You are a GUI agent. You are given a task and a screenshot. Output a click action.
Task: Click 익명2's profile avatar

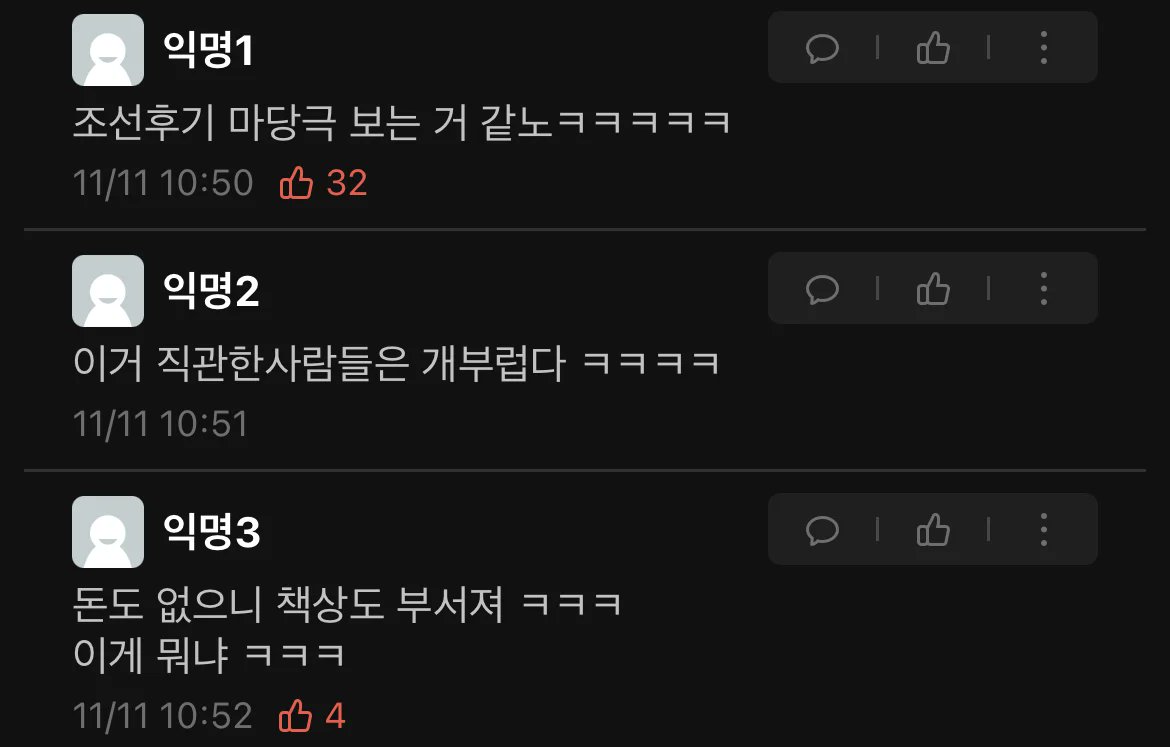click(x=108, y=291)
